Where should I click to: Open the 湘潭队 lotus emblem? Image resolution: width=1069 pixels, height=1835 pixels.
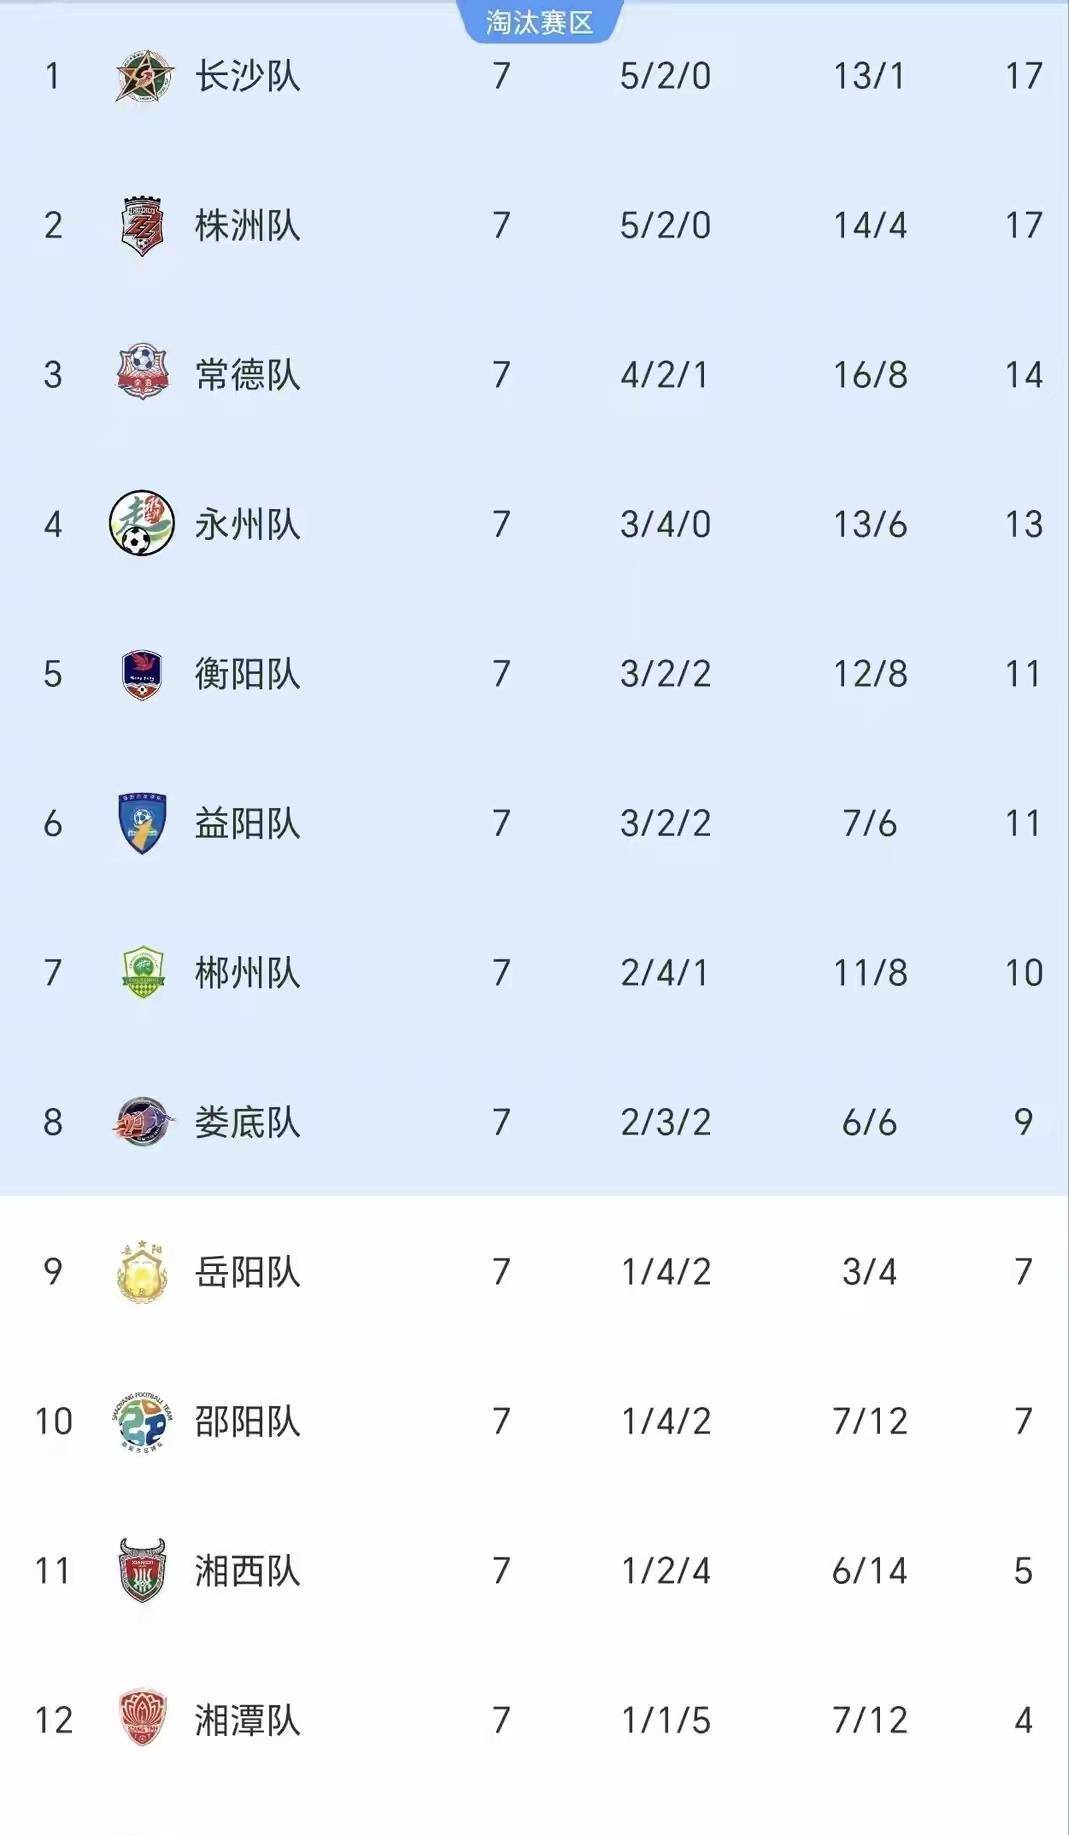(x=142, y=1719)
